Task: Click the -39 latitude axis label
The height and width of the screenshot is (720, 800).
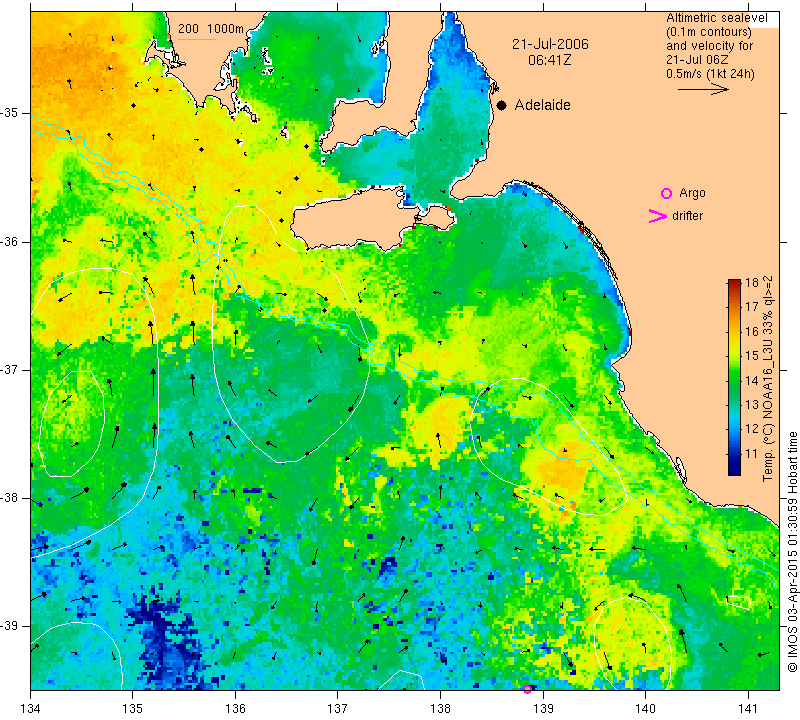Action: tap(11, 626)
